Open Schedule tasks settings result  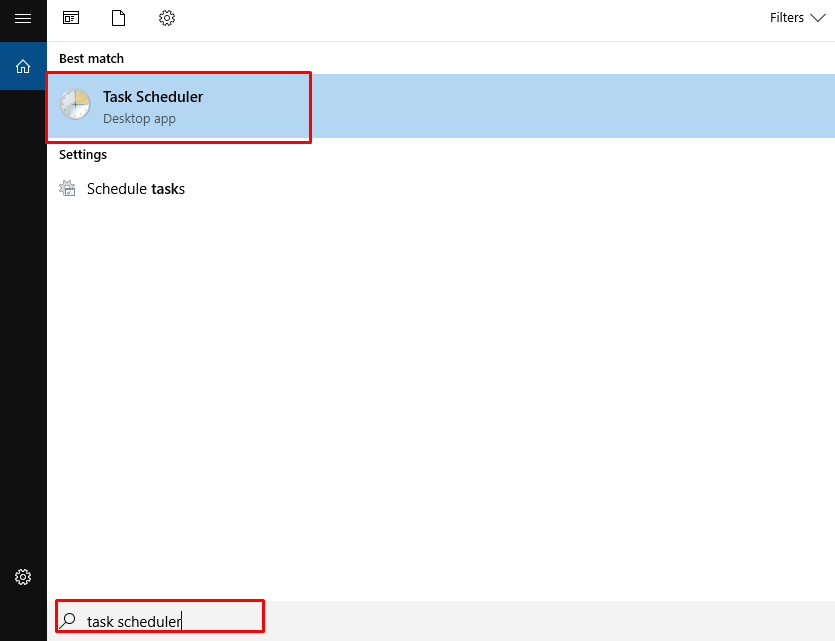pyautogui.click(x=441, y=189)
